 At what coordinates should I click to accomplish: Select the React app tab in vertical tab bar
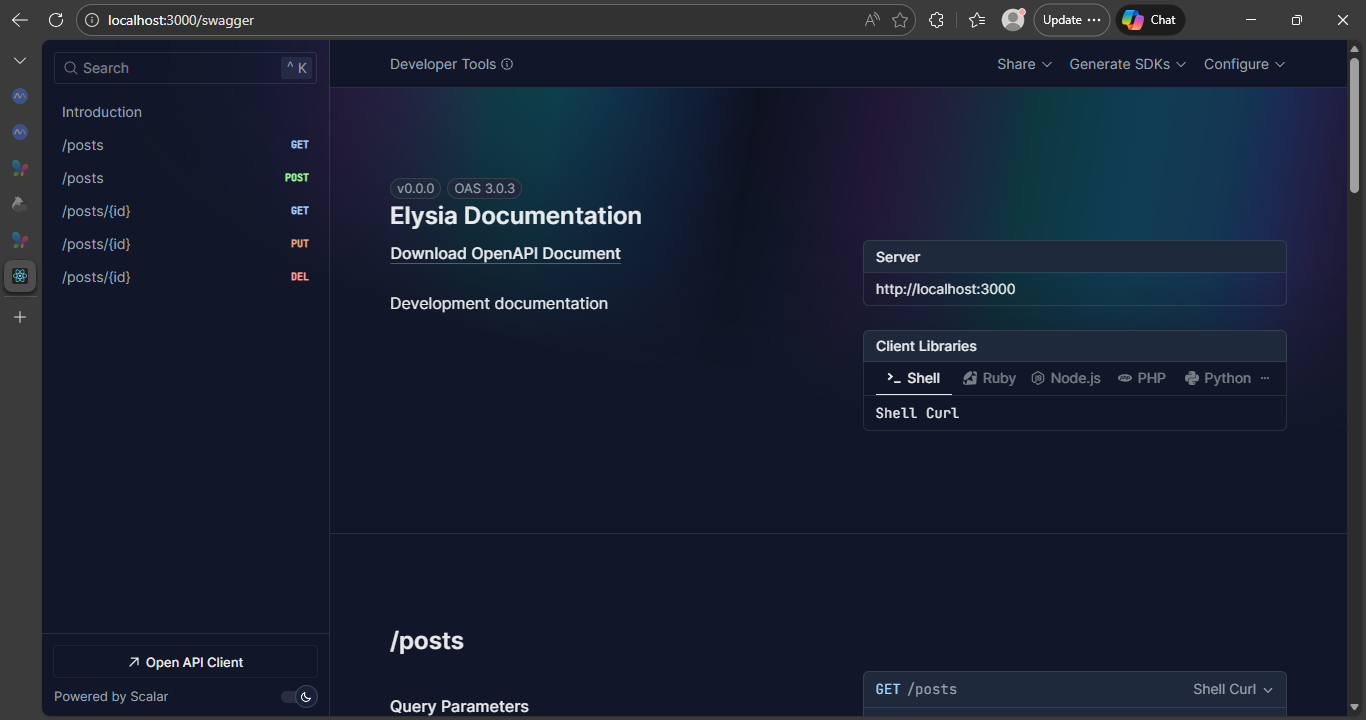tap(20, 276)
